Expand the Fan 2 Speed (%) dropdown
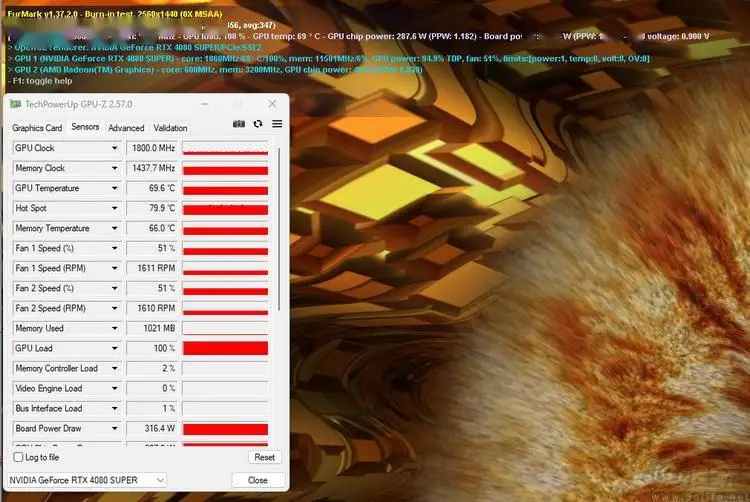 coord(115,288)
